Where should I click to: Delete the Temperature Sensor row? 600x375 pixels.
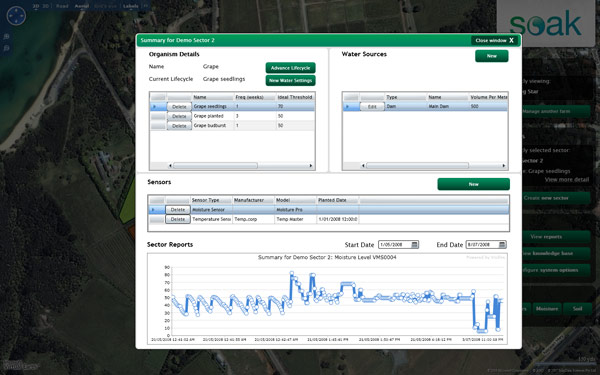click(x=178, y=219)
